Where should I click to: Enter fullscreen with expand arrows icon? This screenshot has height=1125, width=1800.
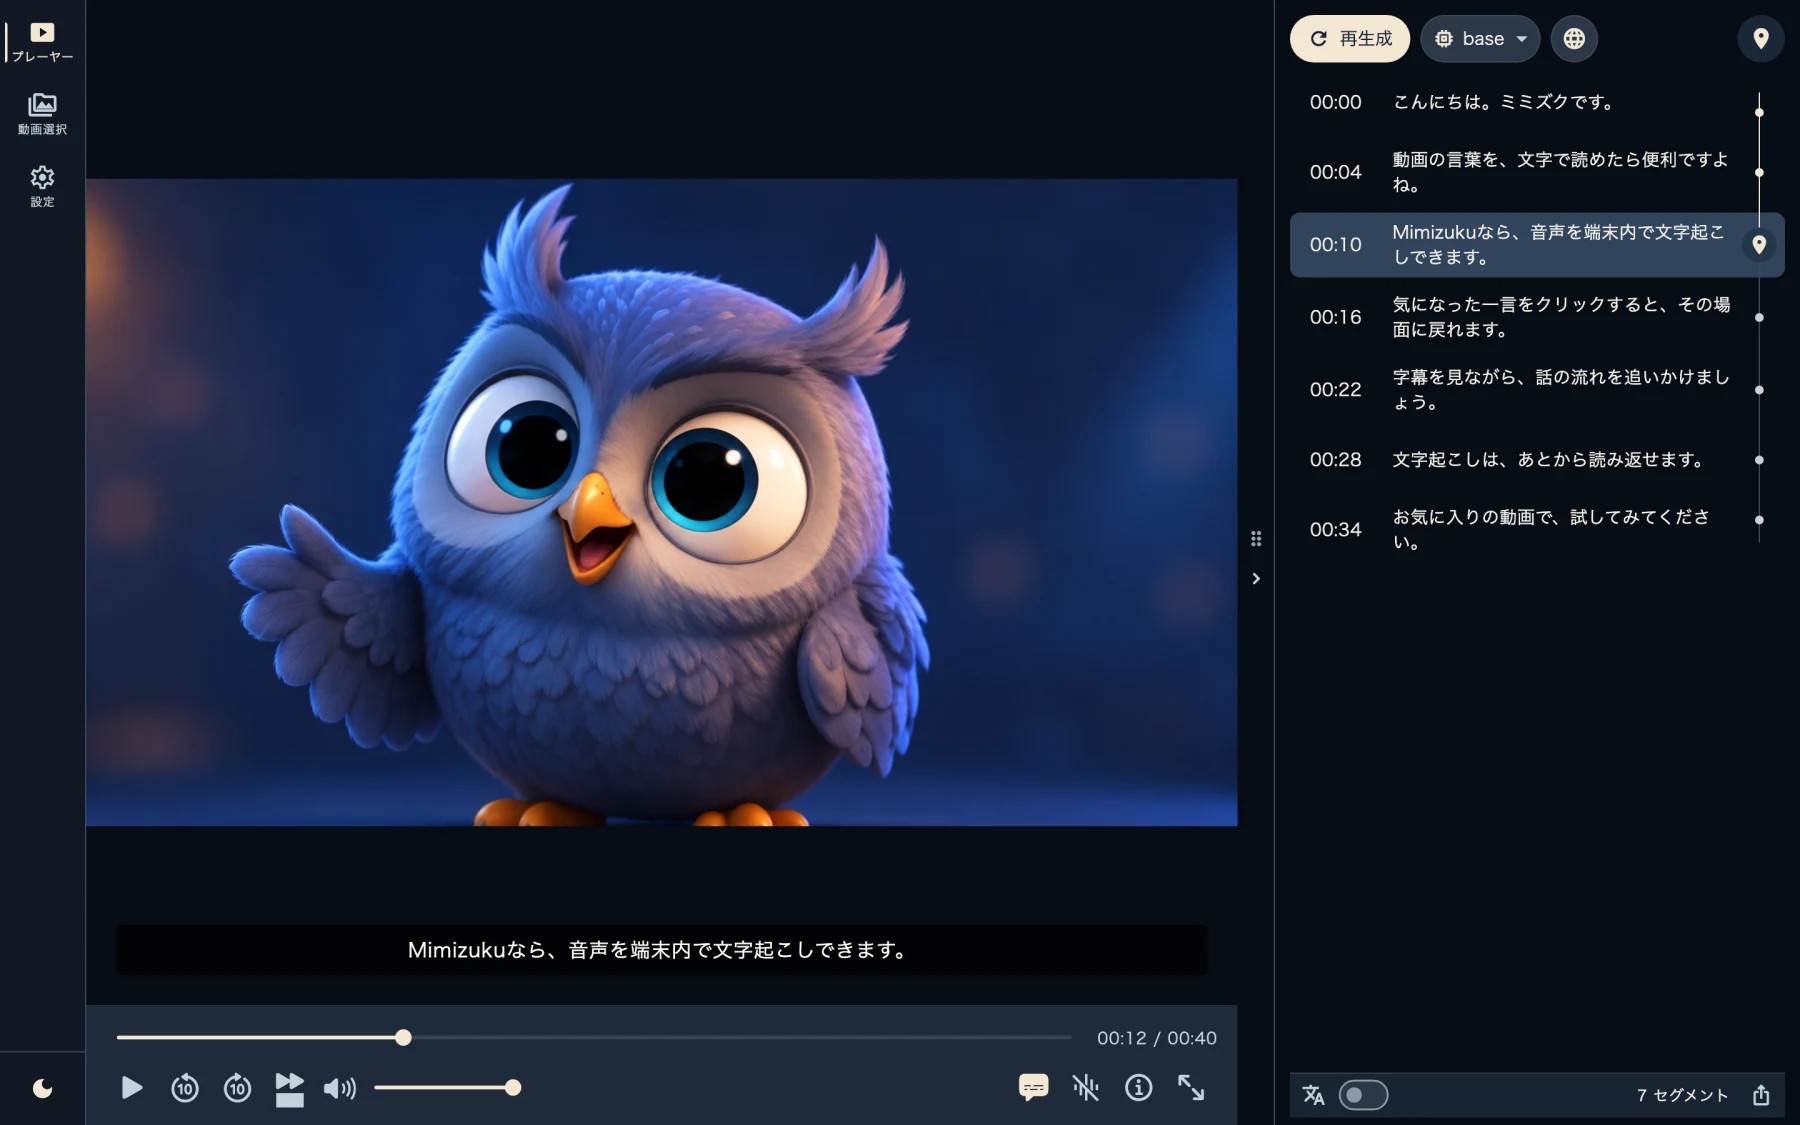pos(1191,1087)
